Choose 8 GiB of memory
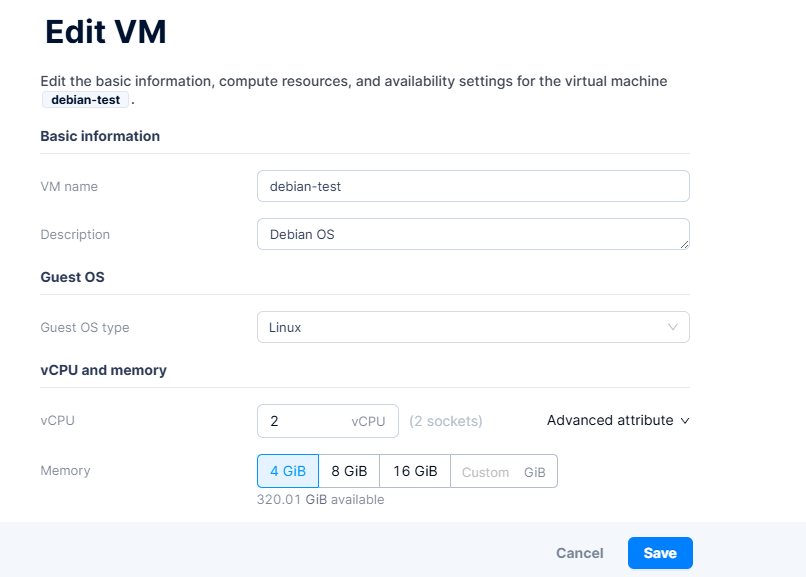 pos(349,471)
